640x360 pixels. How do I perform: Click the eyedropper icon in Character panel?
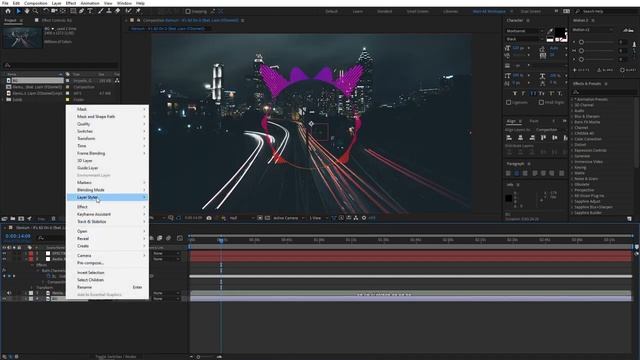click(x=551, y=31)
